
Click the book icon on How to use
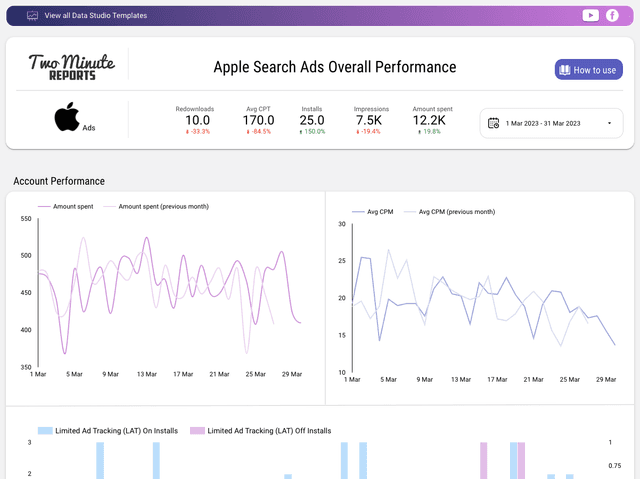(x=564, y=70)
